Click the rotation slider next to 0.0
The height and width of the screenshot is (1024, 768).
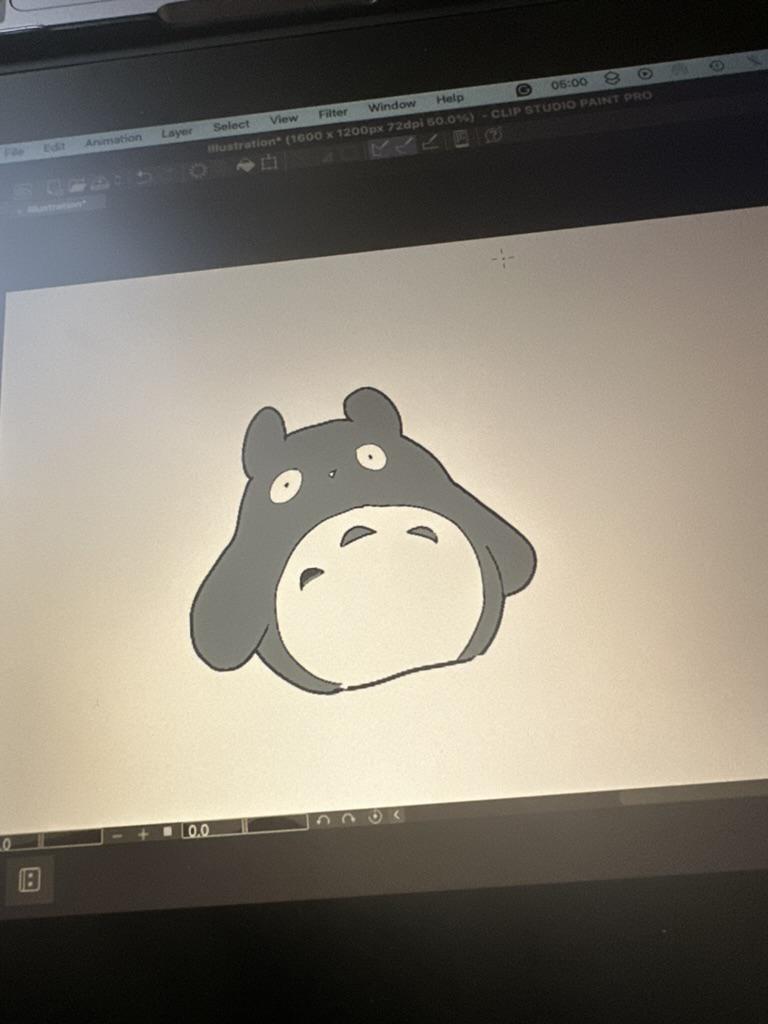point(277,824)
